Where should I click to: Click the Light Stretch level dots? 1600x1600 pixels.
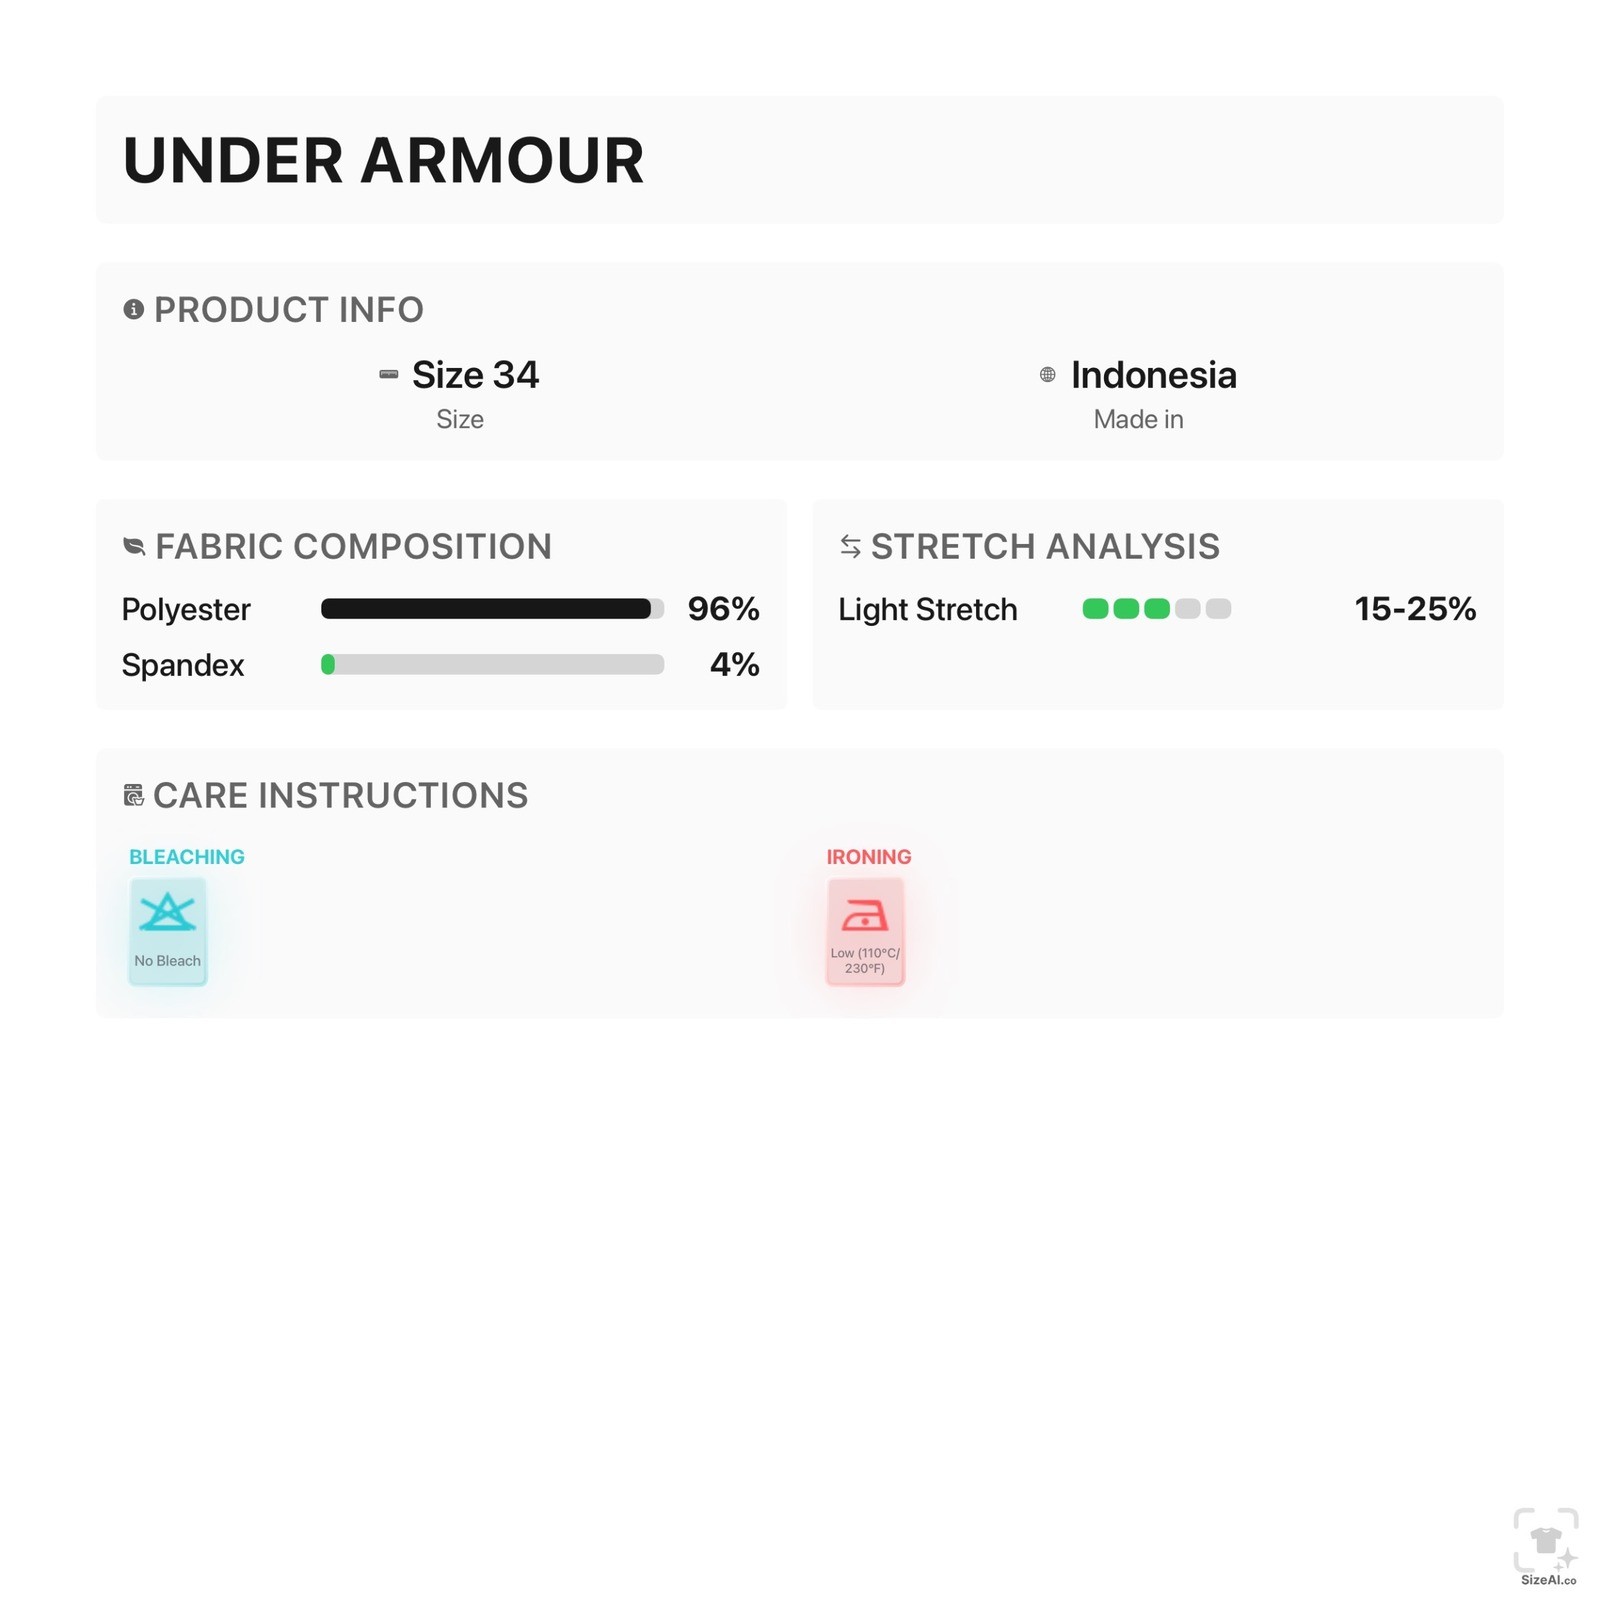tap(1157, 609)
